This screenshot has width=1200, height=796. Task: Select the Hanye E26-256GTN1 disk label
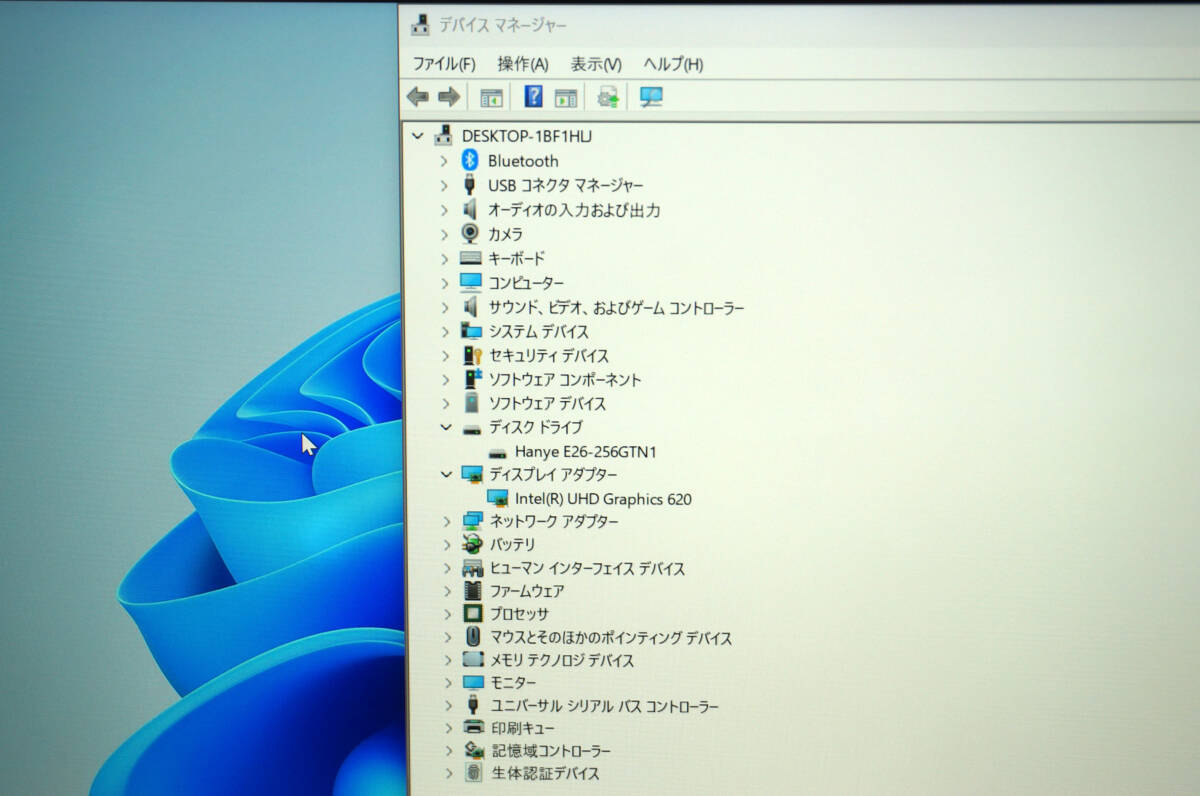(586, 451)
